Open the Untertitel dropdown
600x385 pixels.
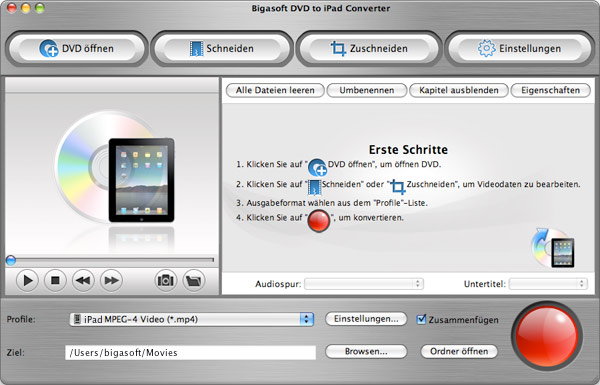tap(548, 284)
